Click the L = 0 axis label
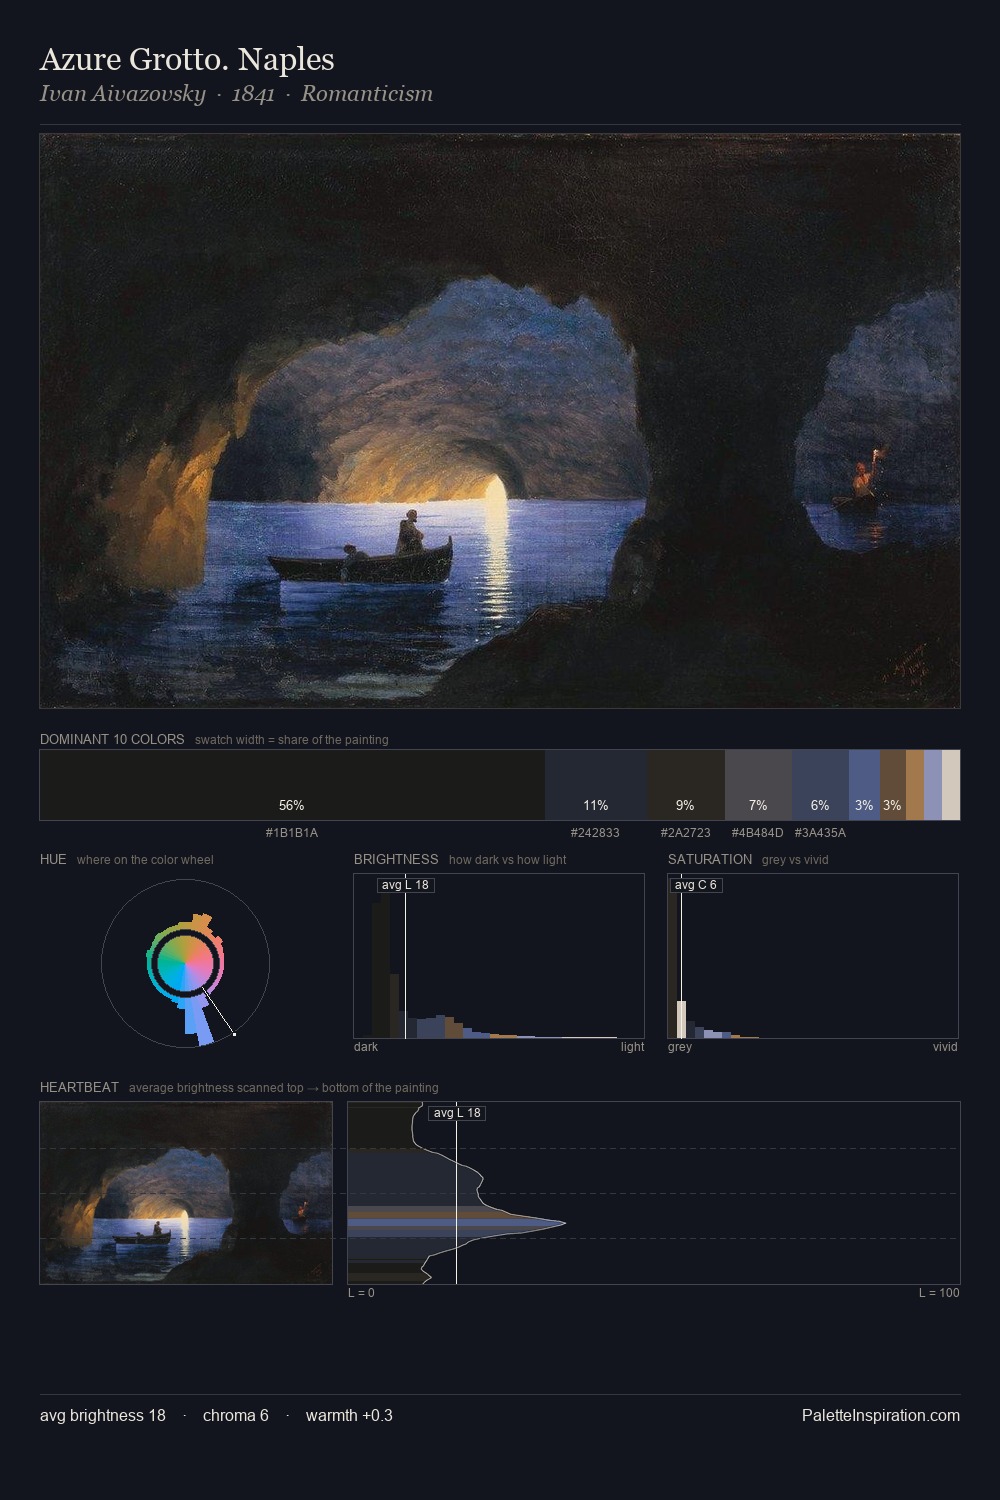The height and width of the screenshot is (1500, 1000). click(361, 1293)
